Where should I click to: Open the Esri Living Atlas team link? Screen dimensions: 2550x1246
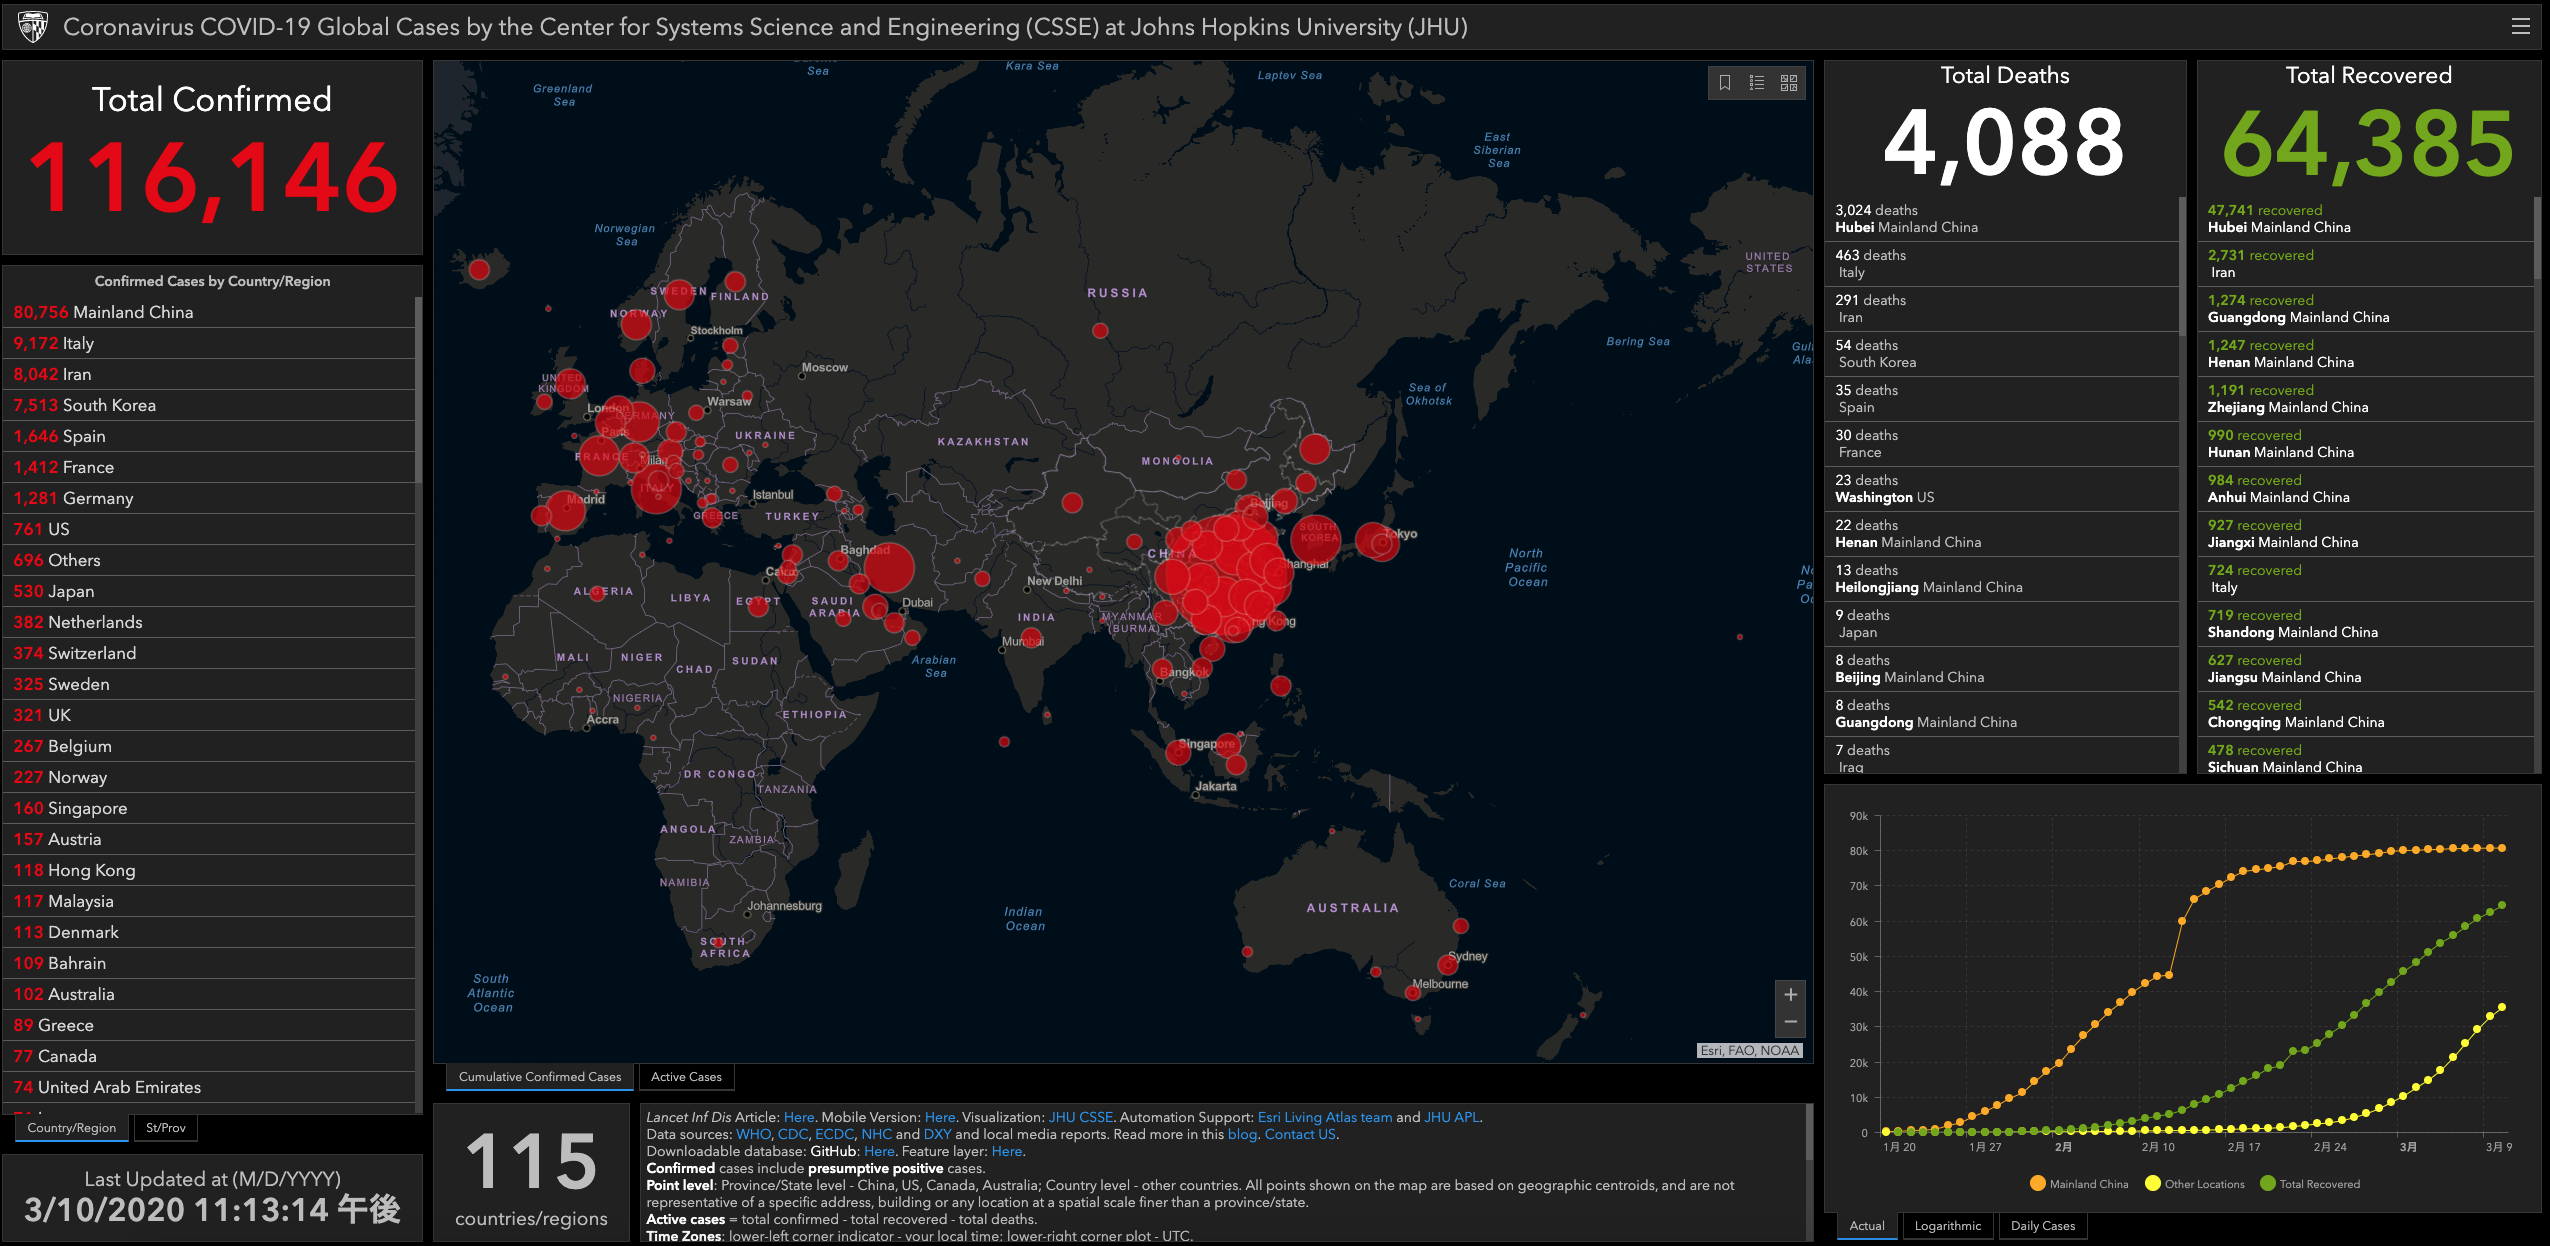[x=1324, y=1118]
